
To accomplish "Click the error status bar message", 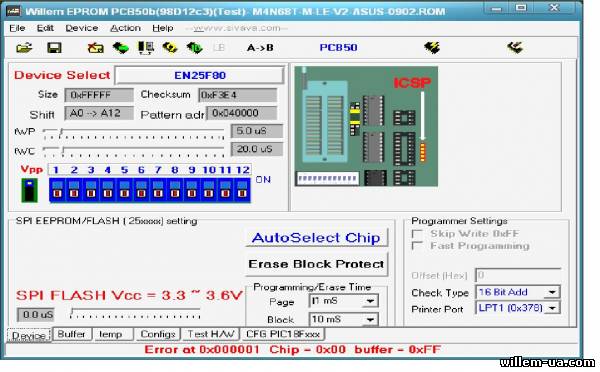I will coord(292,349).
